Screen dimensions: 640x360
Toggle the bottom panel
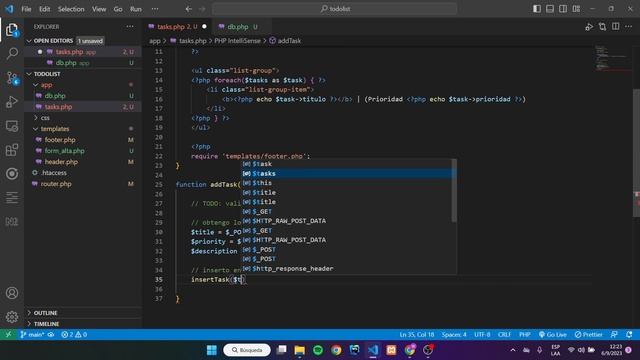[550, 9]
